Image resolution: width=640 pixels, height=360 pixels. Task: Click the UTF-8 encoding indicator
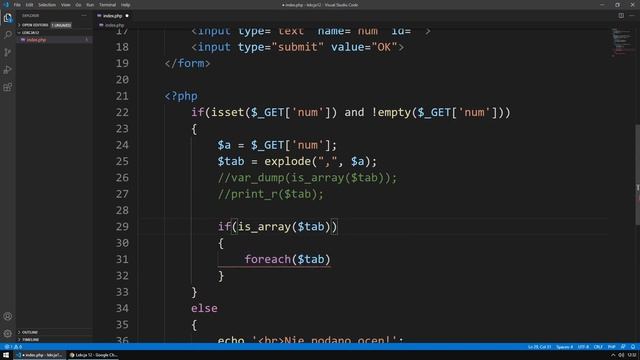pos(583,347)
